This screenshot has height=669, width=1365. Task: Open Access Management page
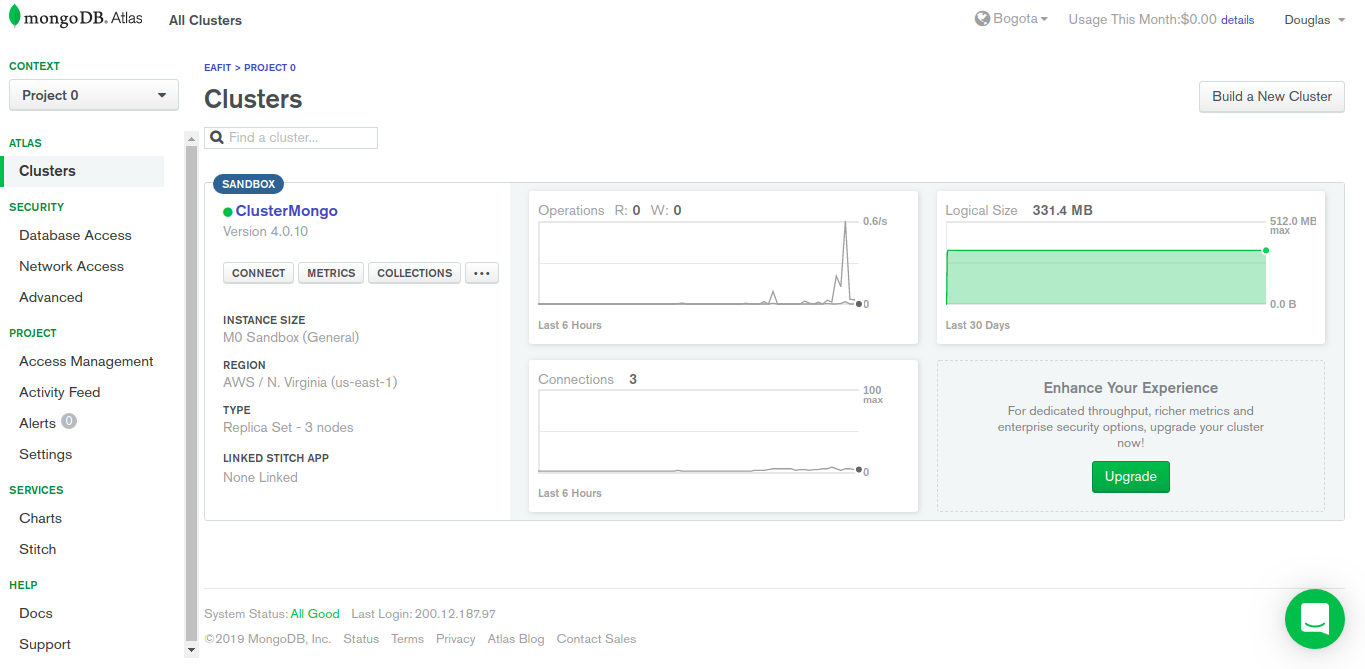86,362
